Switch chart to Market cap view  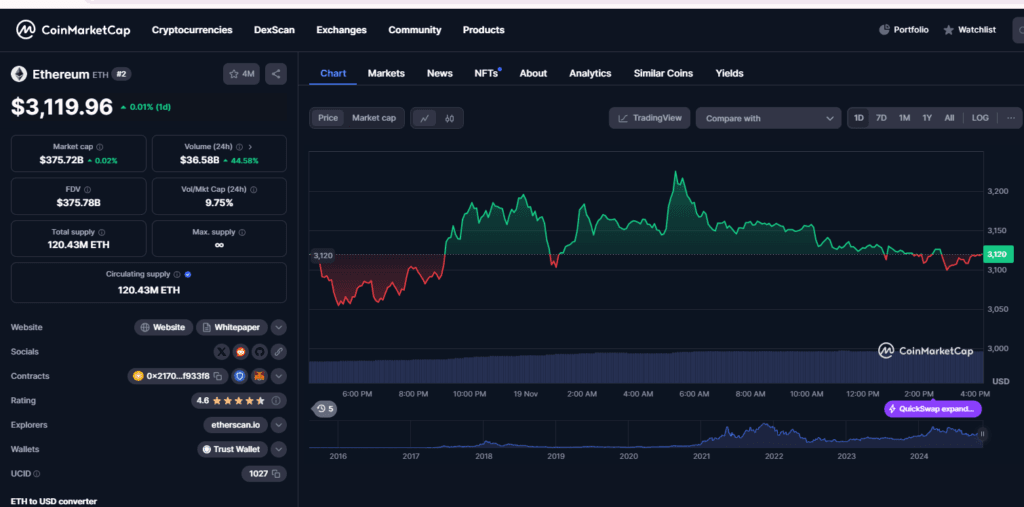coord(374,118)
